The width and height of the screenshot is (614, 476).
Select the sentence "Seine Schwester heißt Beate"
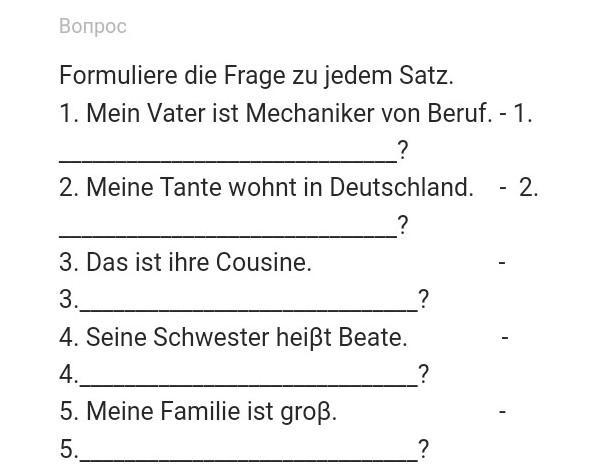(233, 337)
